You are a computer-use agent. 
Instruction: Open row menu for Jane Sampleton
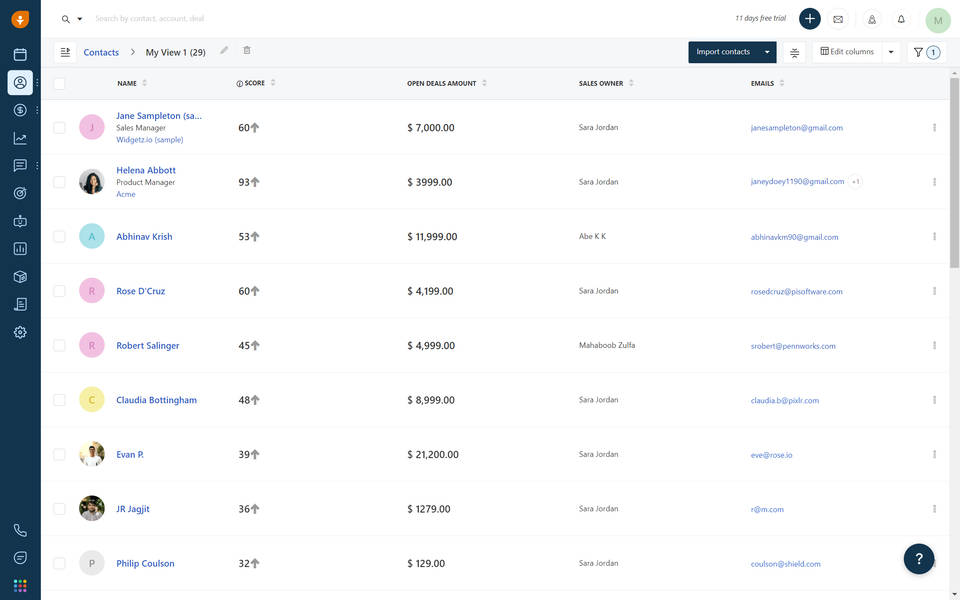coord(934,128)
